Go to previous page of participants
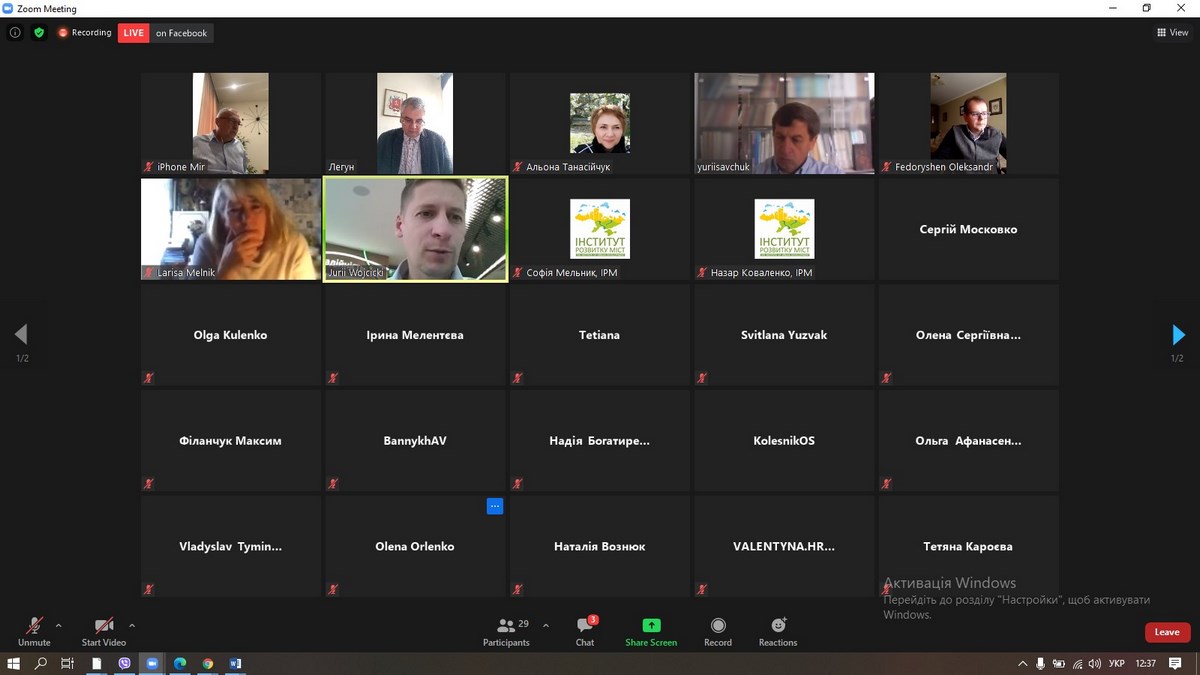Viewport: 1200px width, 675px height. [21, 335]
